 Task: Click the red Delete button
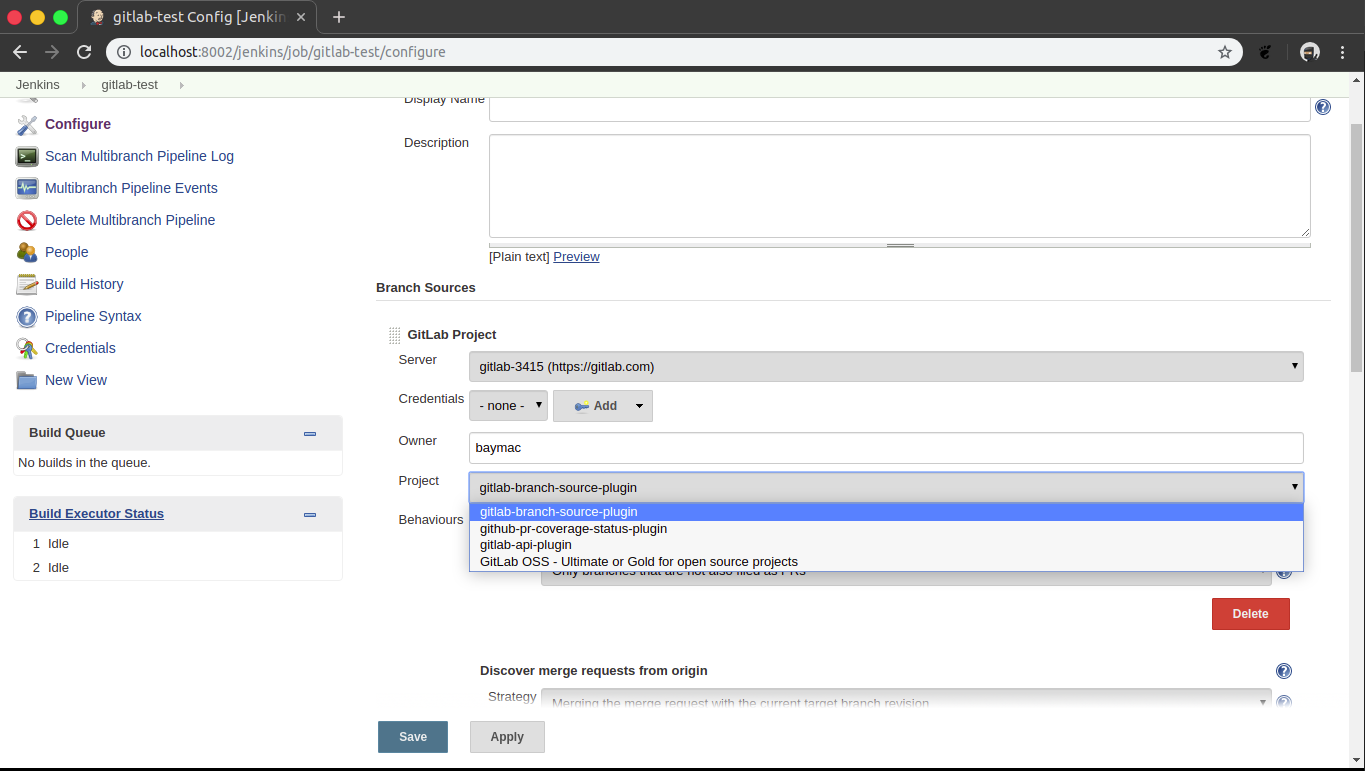click(1250, 614)
